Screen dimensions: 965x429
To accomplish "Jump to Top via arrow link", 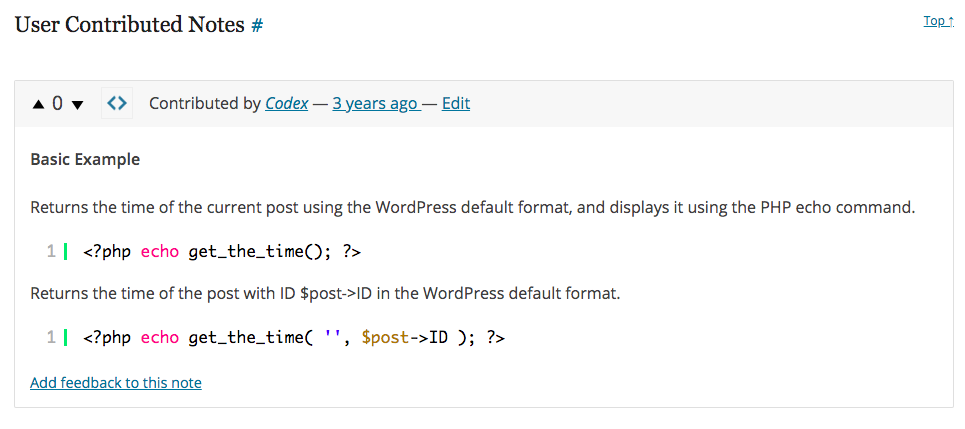I will 939,21.
